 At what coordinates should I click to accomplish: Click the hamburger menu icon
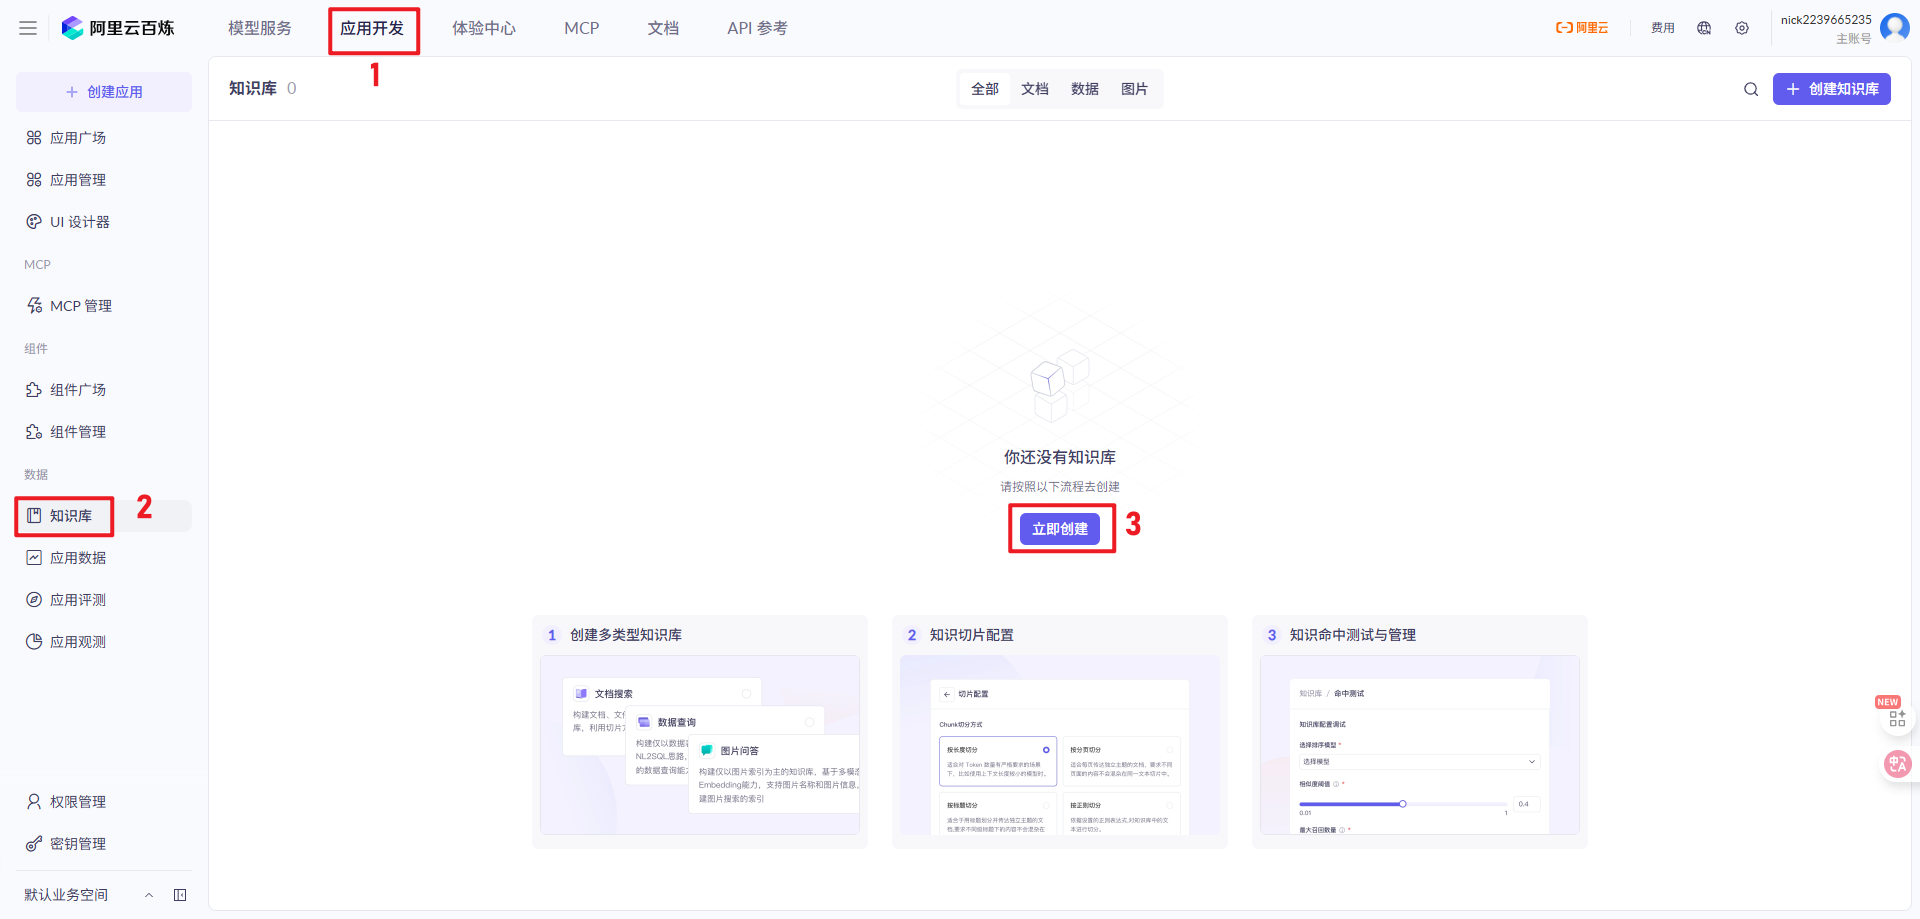coord(28,28)
